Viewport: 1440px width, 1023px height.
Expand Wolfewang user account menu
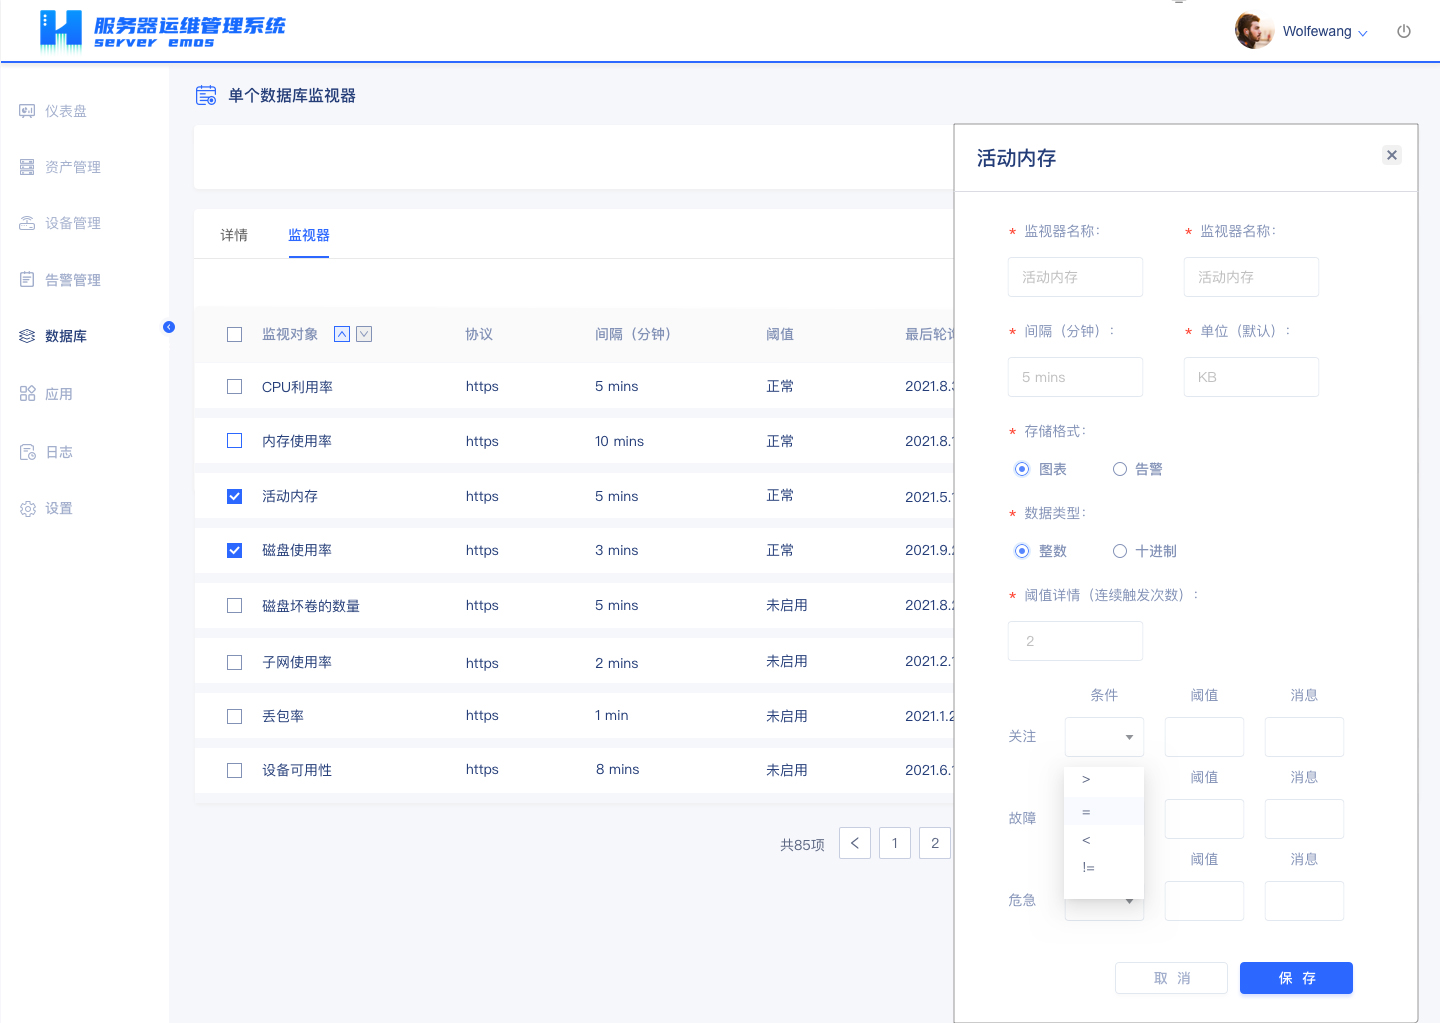tap(1324, 32)
